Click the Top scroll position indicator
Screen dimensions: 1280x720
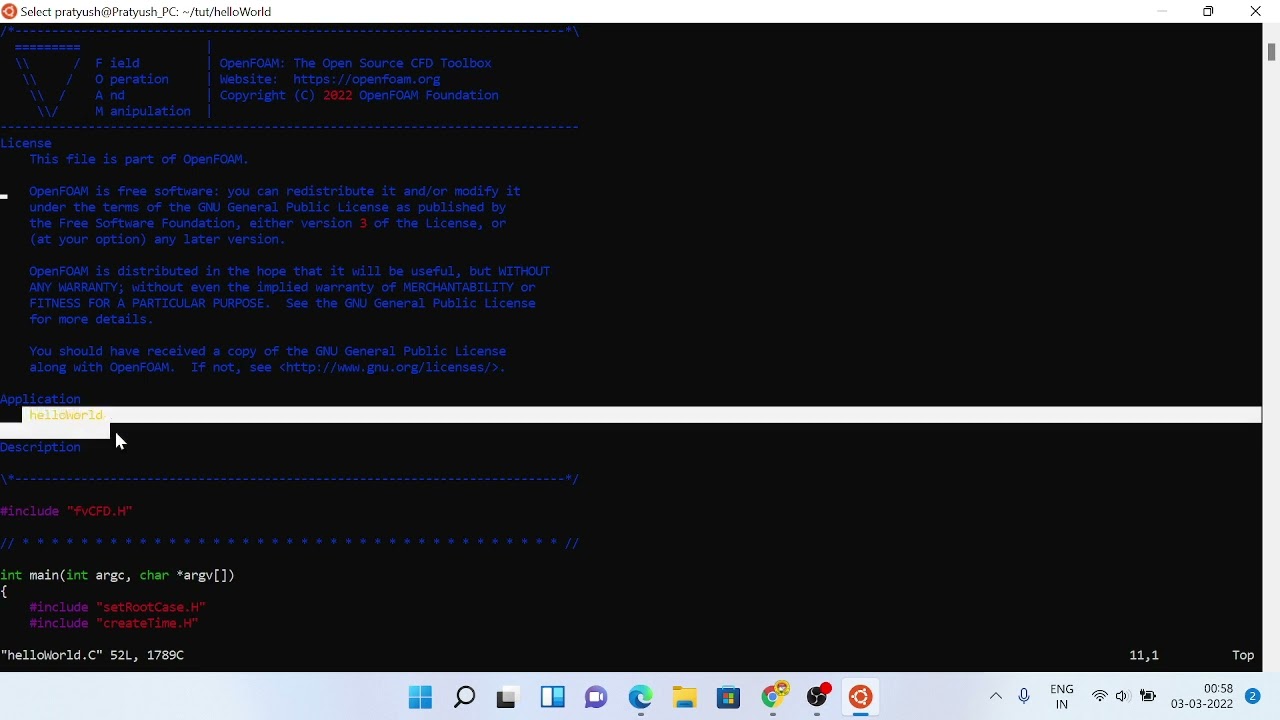pyautogui.click(x=1243, y=655)
